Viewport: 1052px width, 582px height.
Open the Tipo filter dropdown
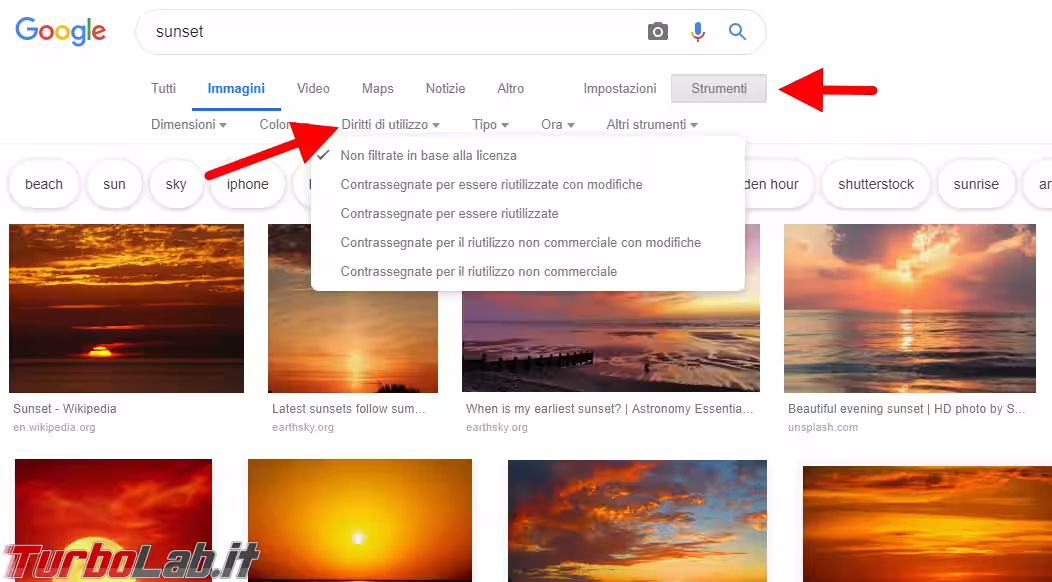click(x=490, y=125)
